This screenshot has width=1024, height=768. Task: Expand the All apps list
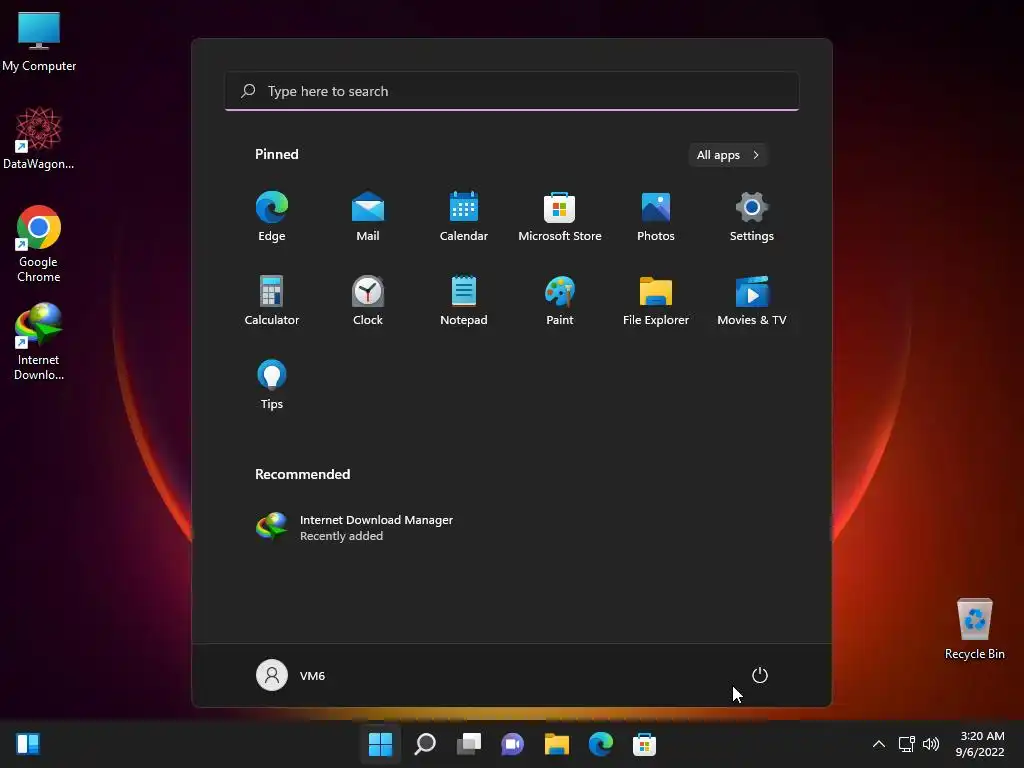(x=728, y=155)
